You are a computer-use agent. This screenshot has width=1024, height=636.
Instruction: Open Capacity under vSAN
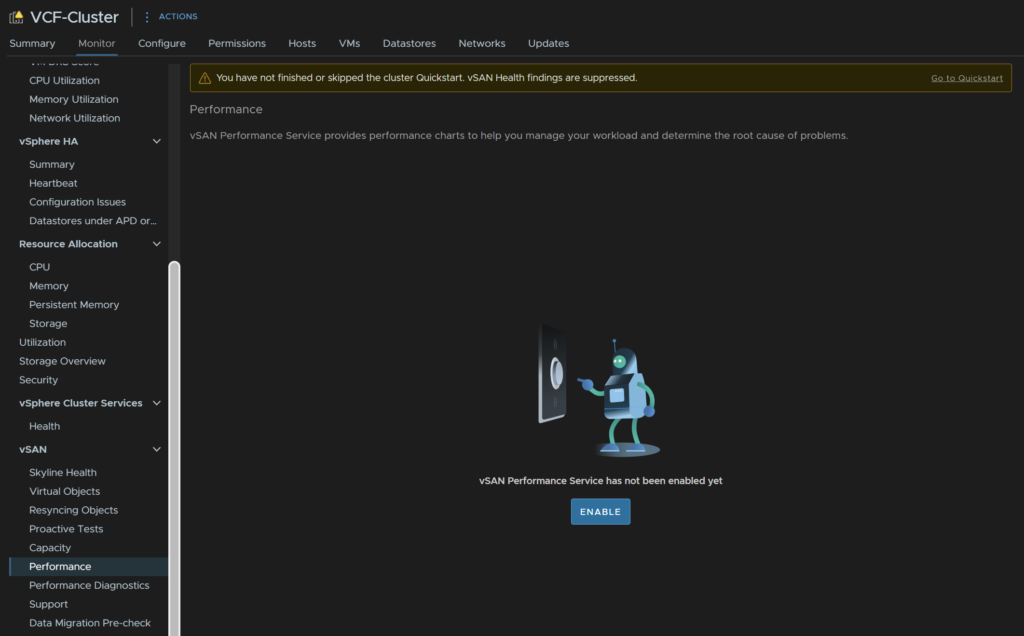pos(50,548)
